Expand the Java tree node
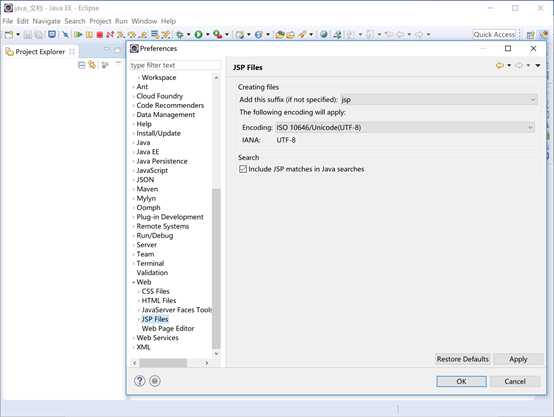Screen dimensions: 554x417 point(134,143)
